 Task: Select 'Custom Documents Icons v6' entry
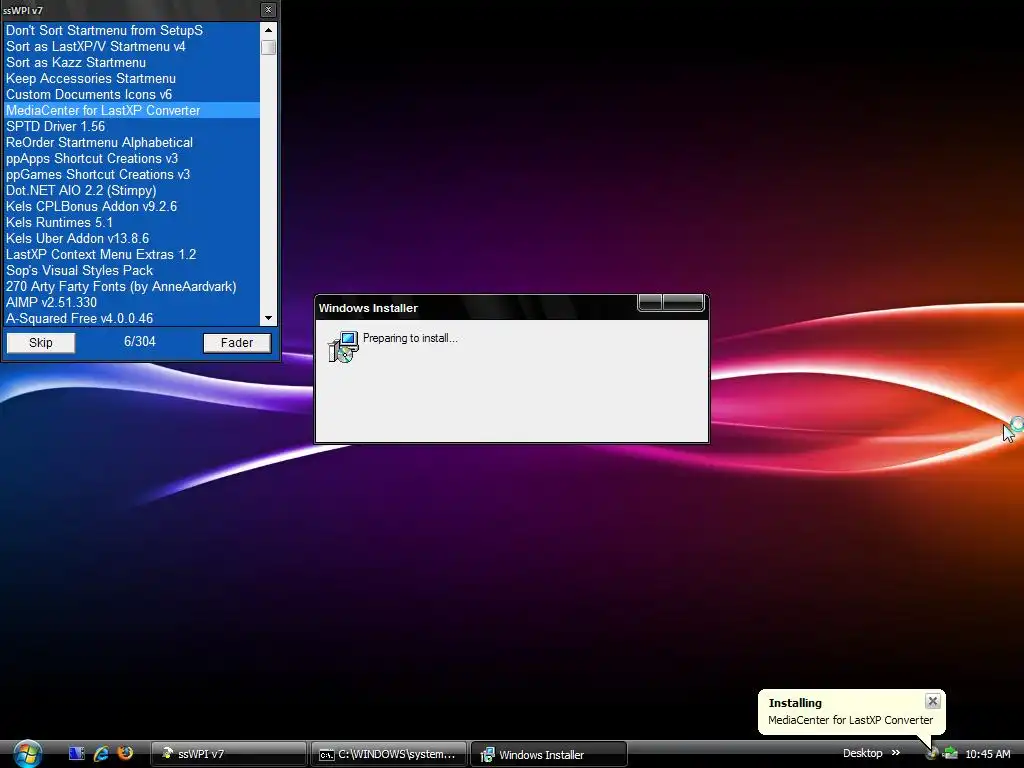point(132,94)
